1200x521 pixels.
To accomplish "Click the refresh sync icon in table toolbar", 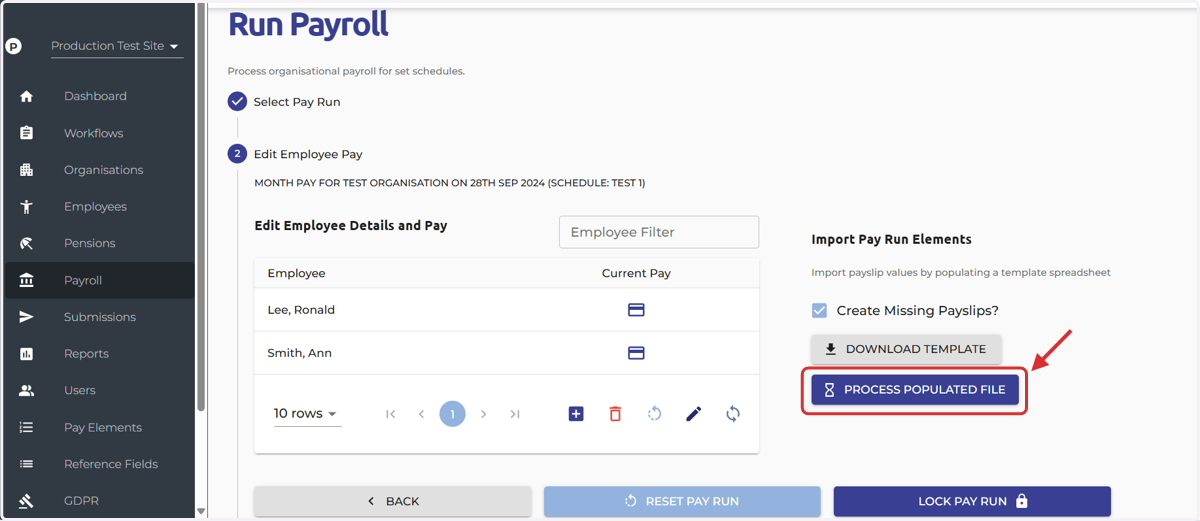I will pos(733,414).
